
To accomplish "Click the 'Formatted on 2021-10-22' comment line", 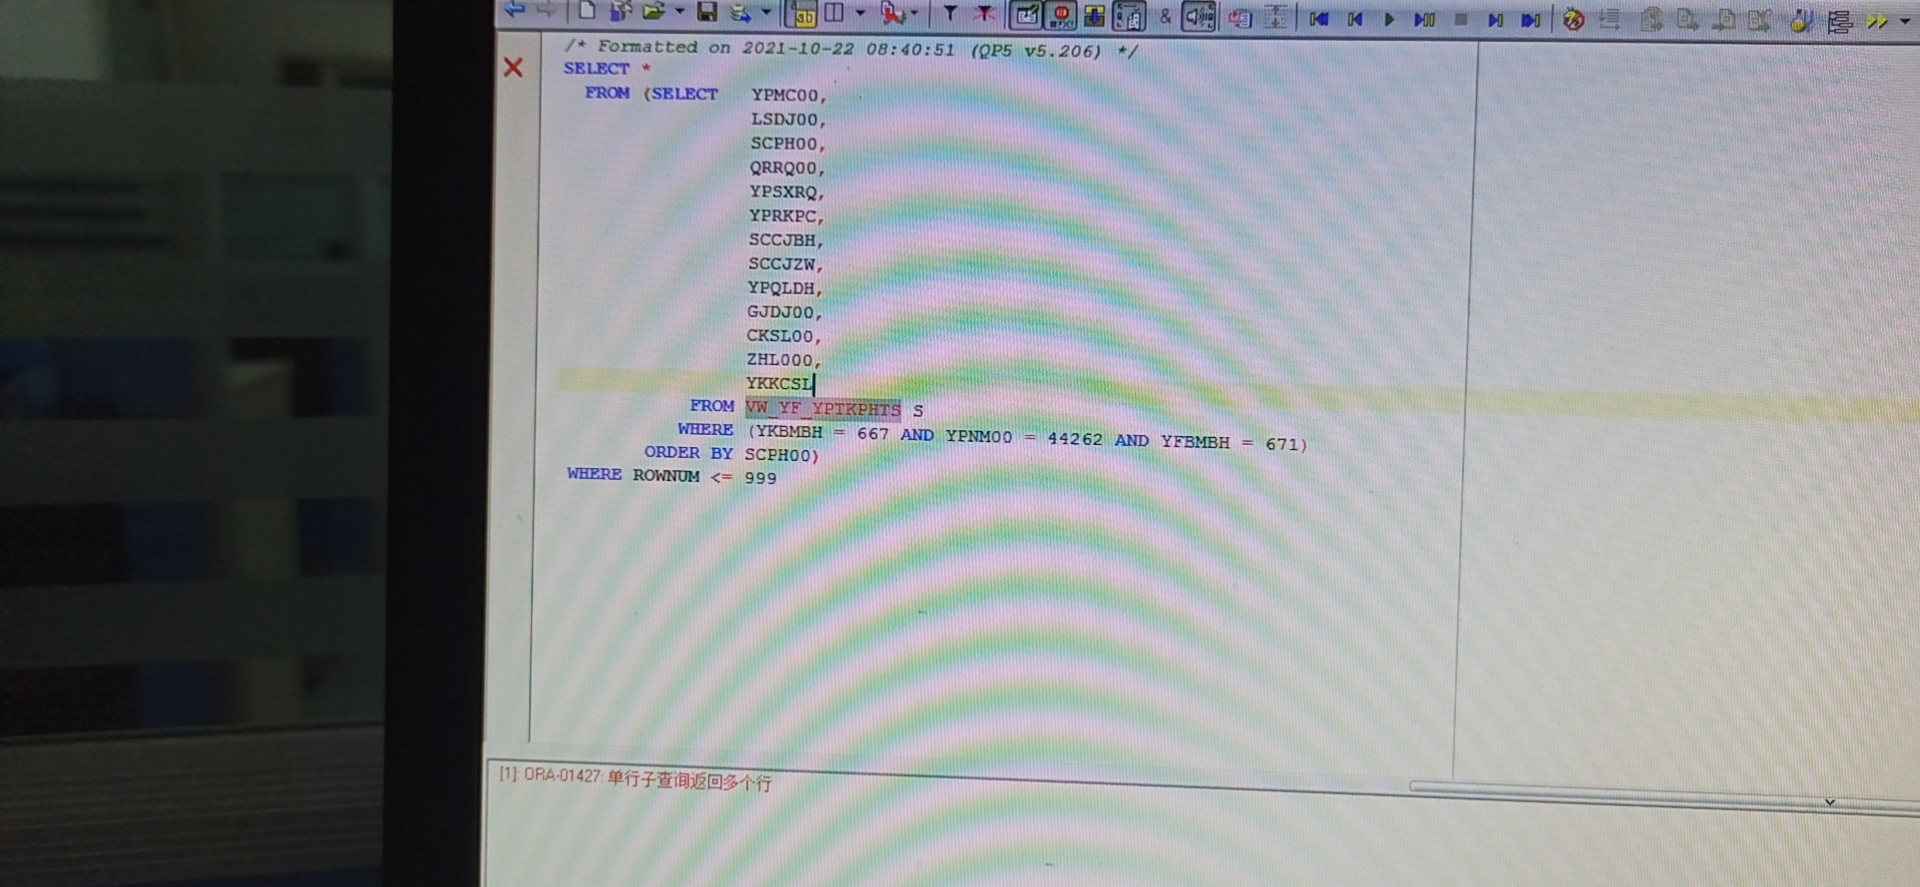I will (851, 48).
